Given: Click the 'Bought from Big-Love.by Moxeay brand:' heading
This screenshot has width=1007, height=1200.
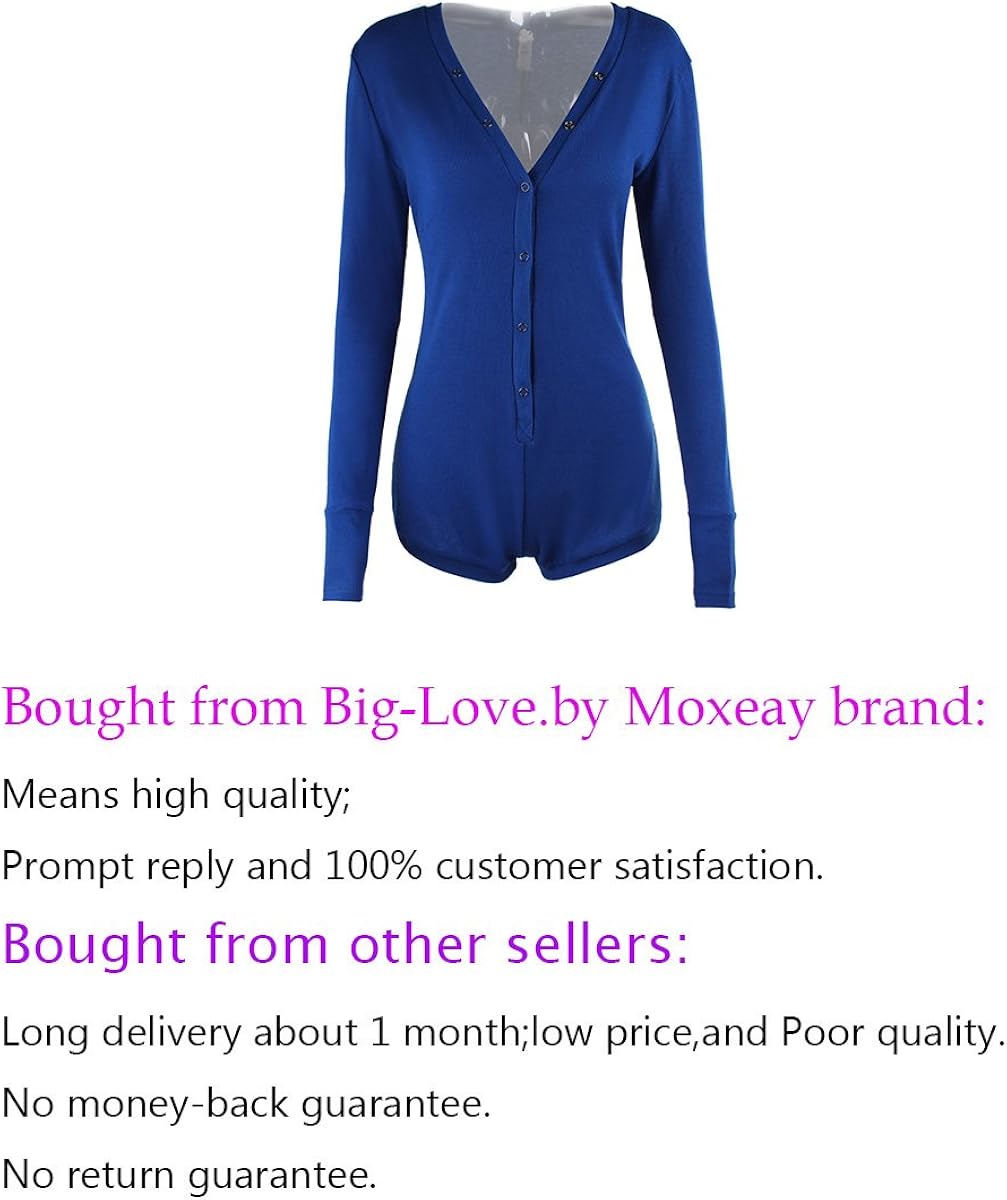Looking at the screenshot, I should coord(494,708).
